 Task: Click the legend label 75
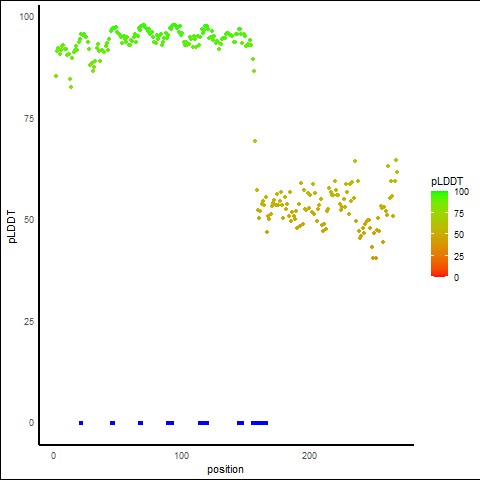coord(459,214)
